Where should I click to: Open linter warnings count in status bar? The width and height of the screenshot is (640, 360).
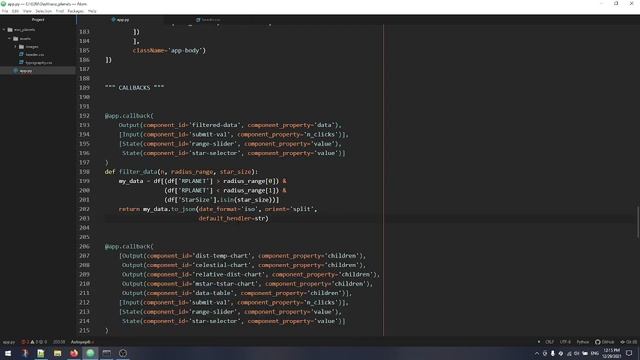click(34, 342)
